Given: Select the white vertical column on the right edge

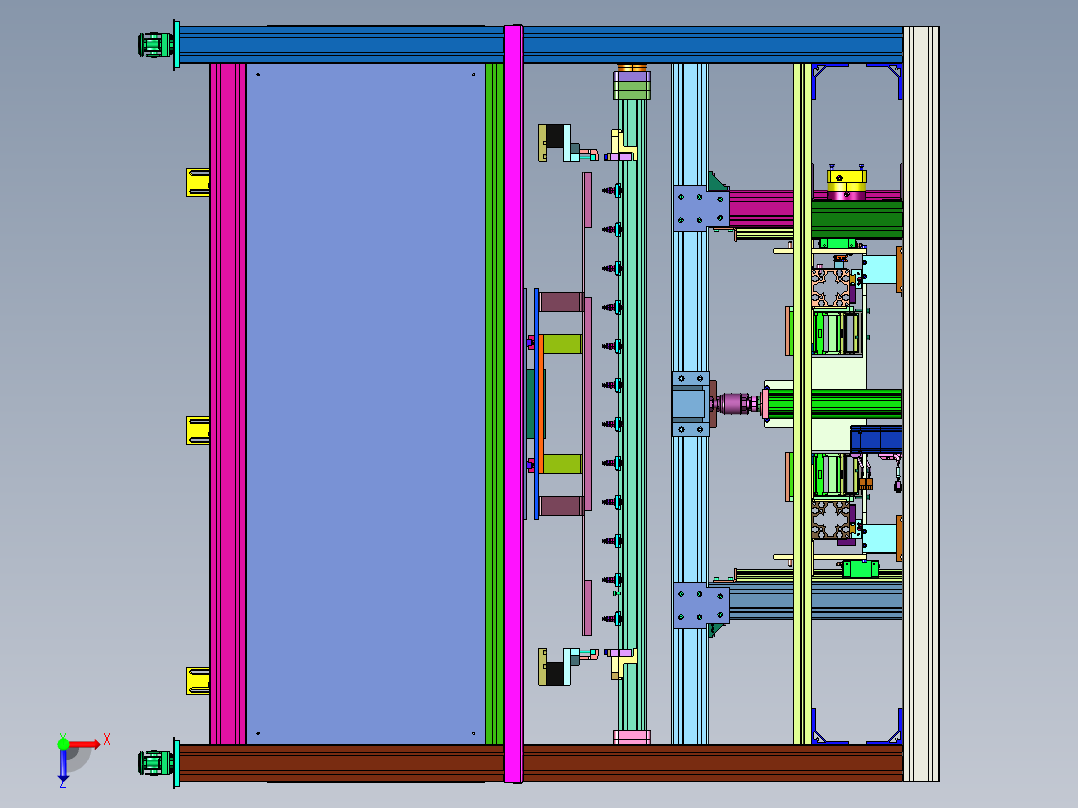Looking at the screenshot, I should point(921,404).
